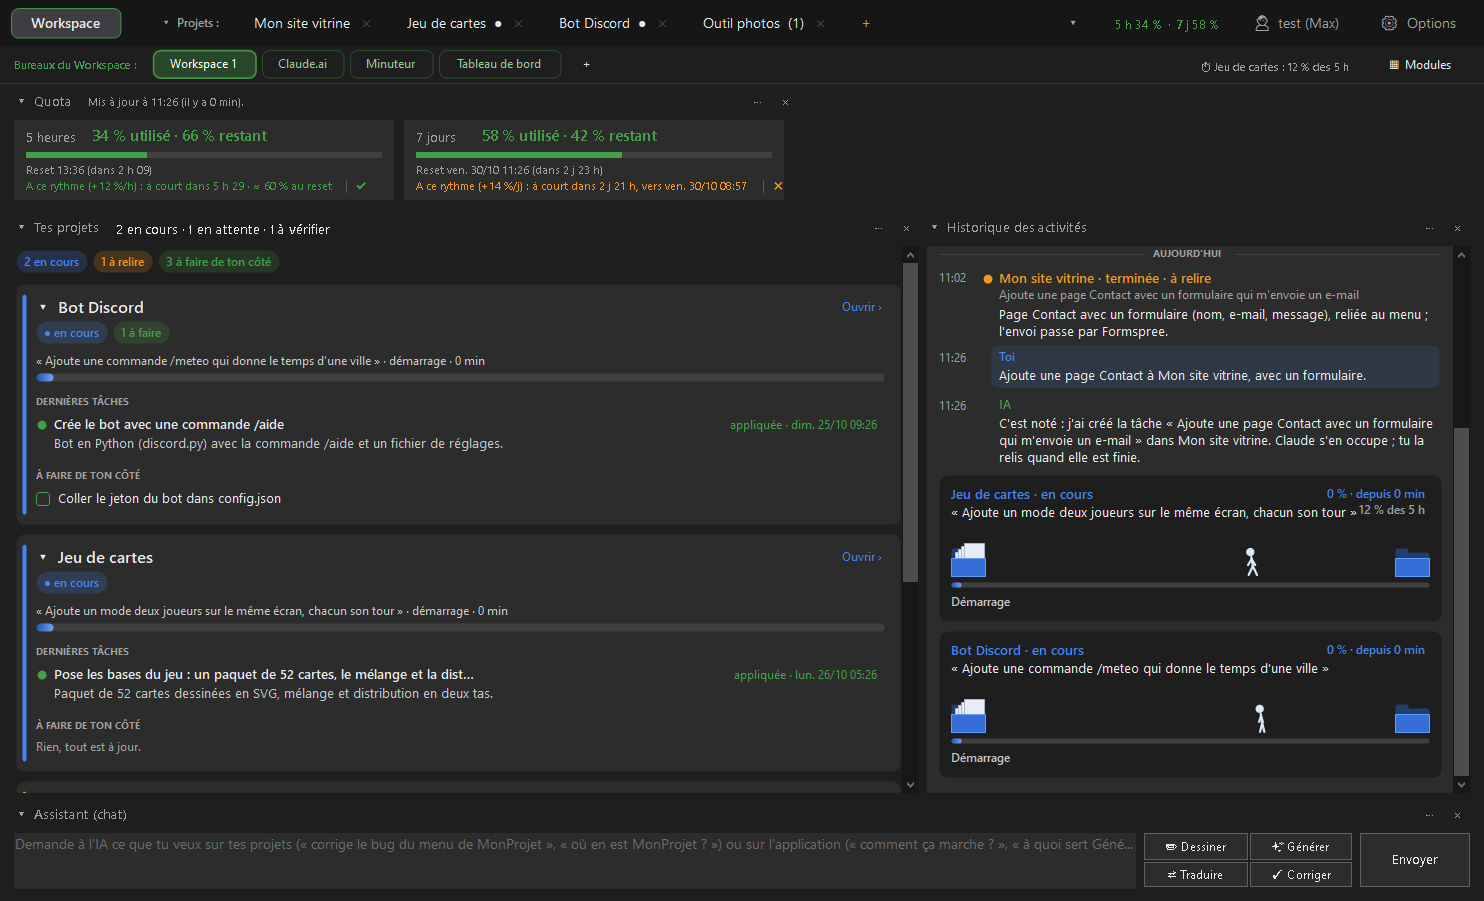Collapse the Tes projets panel
1484x901 pixels.
[x=21, y=228]
